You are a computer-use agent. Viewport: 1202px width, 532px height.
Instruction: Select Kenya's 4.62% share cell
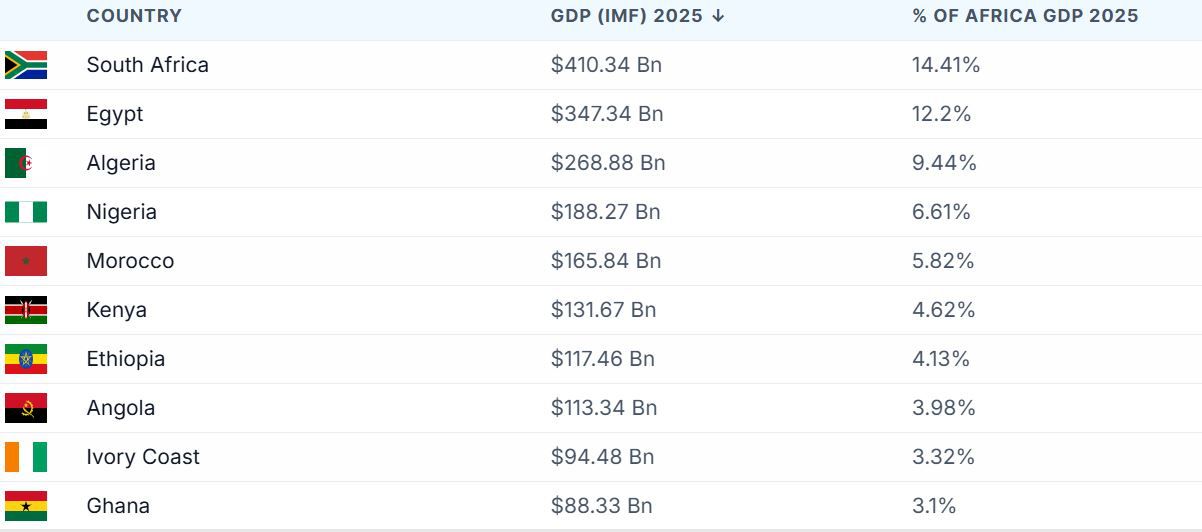point(943,310)
